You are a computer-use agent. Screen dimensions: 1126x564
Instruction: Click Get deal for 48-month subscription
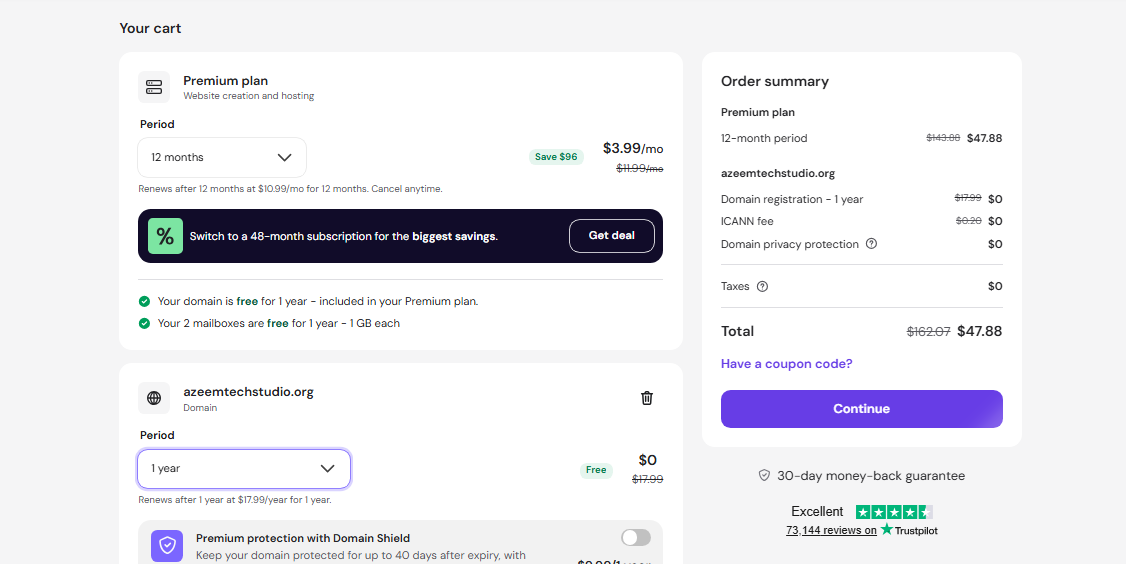pyautogui.click(x=612, y=236)
